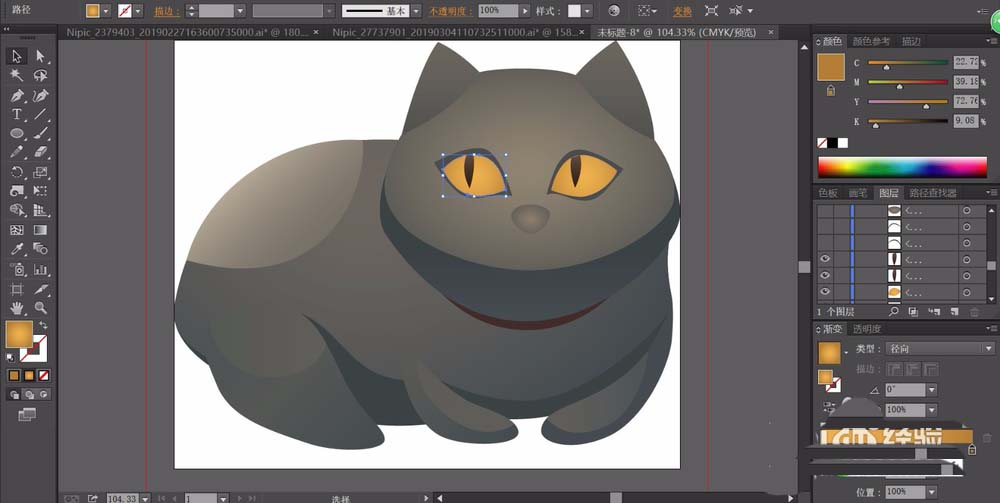Image resolution: width=1000 pixels, height=503 pixels.
Task: Select the Scale tool
Action: (40, 172)
